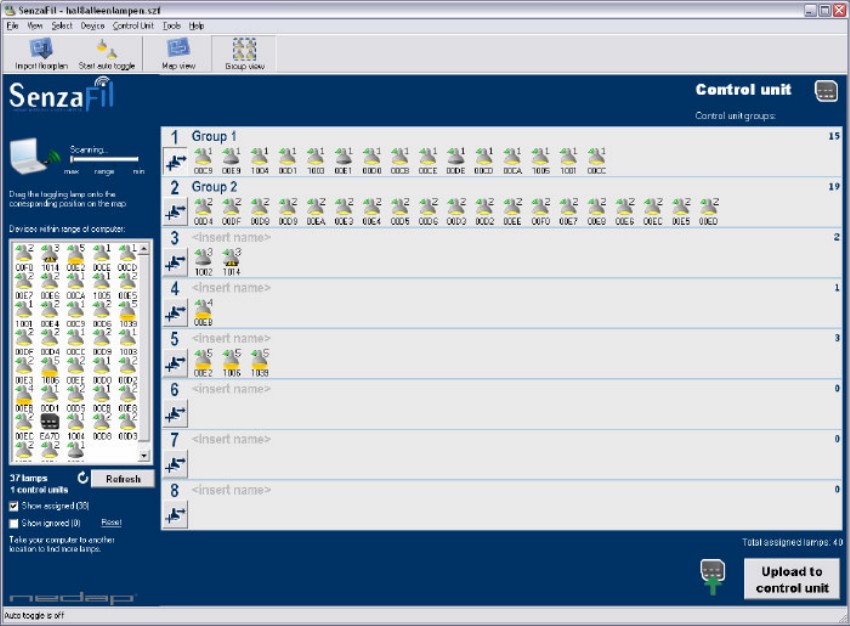Click the scanning range slider
Screen dimensions: 850x626
pyautogui.click(x=104, y=159)
